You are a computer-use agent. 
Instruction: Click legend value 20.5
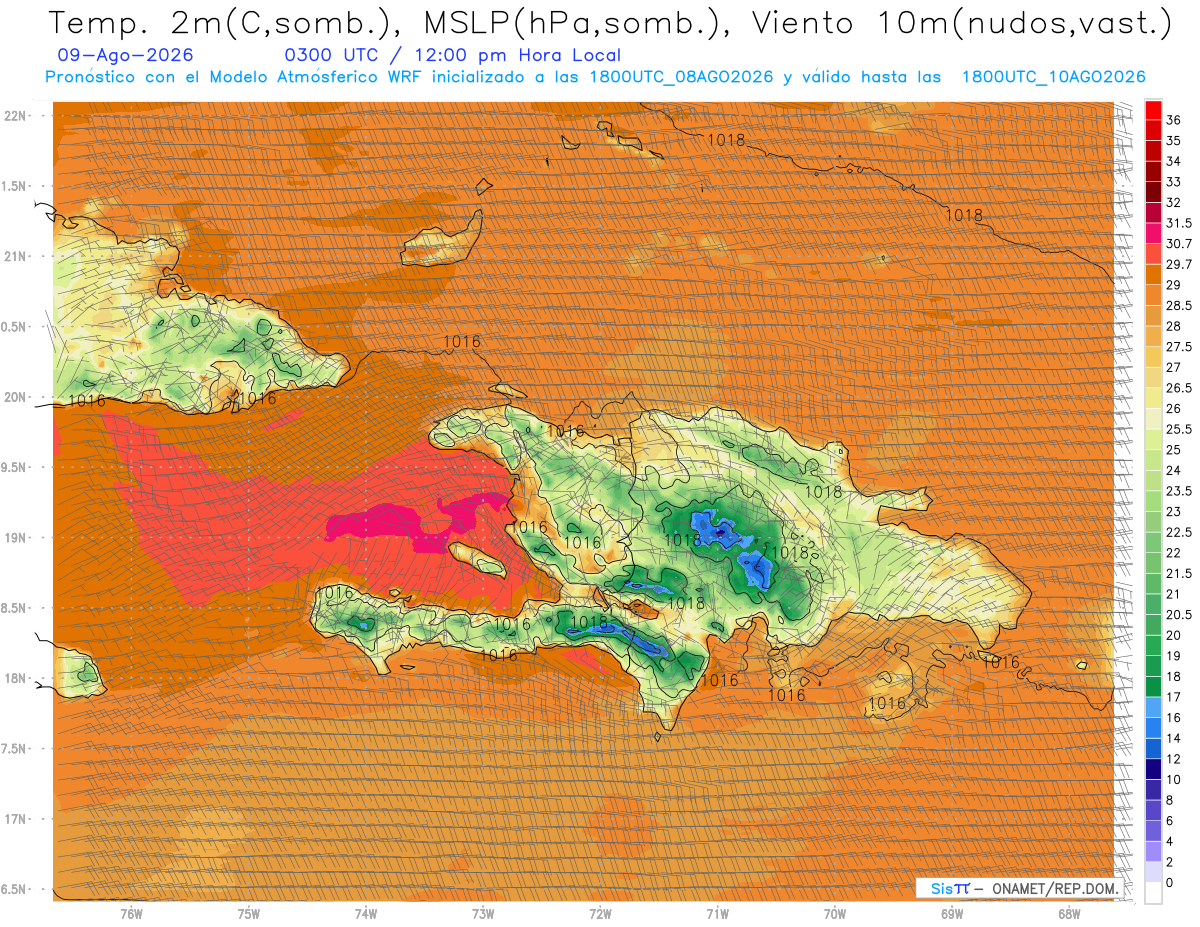tap(1178, 615)
